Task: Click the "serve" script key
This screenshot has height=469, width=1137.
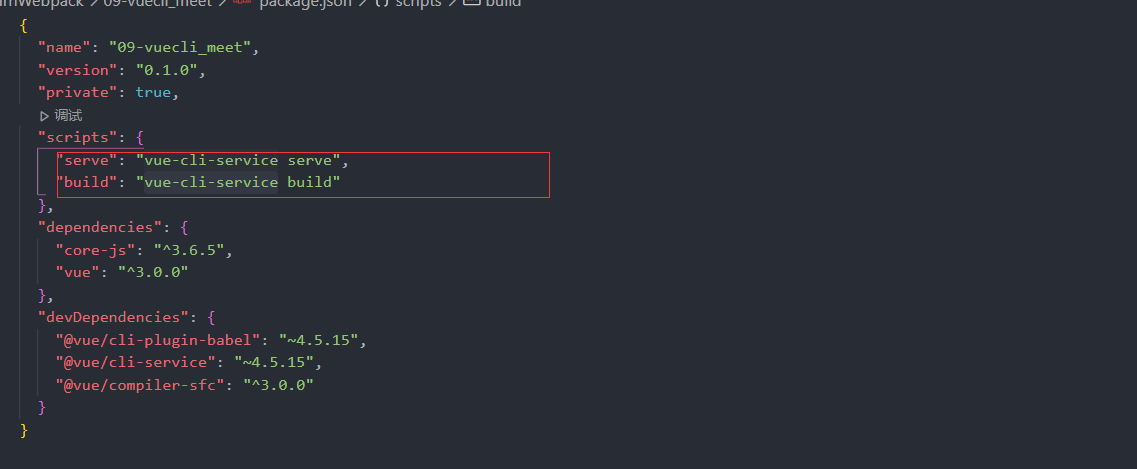Action: (87, 160)
